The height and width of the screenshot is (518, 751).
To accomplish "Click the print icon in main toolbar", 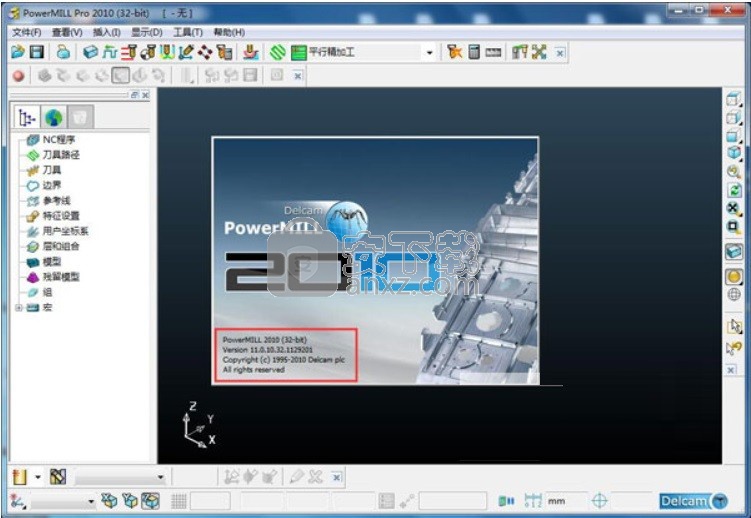I will [63, 52].
